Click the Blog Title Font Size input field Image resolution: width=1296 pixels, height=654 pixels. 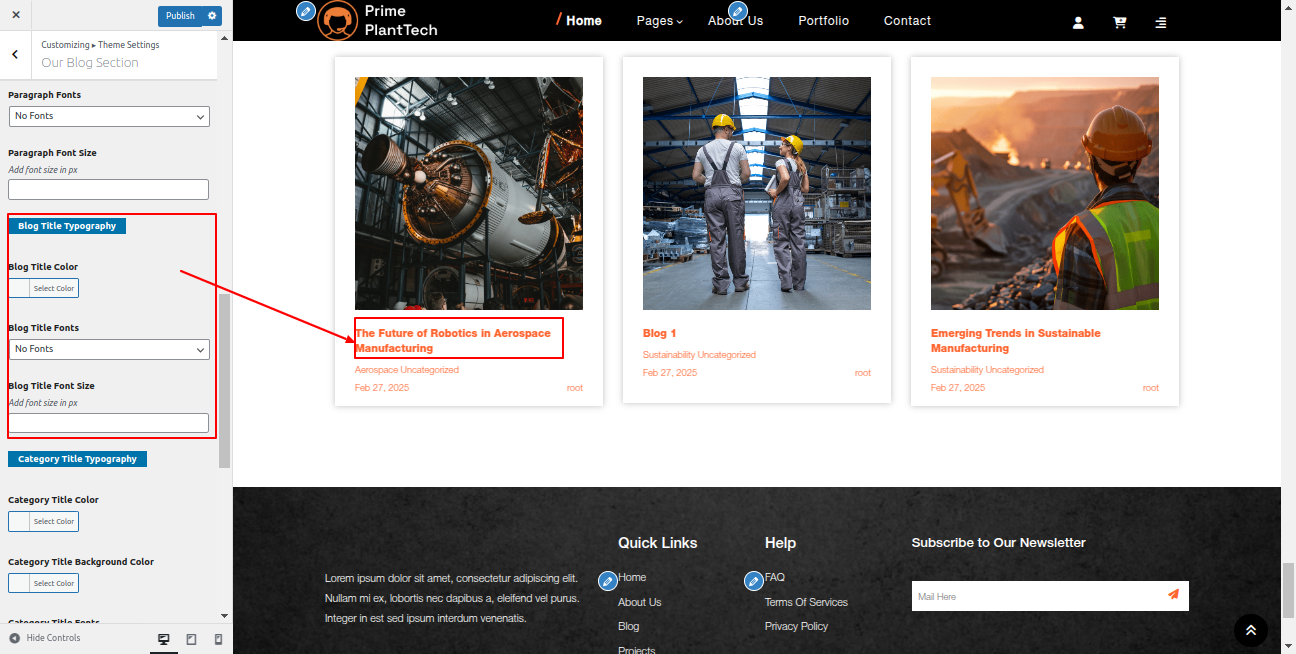click(109, 423)
